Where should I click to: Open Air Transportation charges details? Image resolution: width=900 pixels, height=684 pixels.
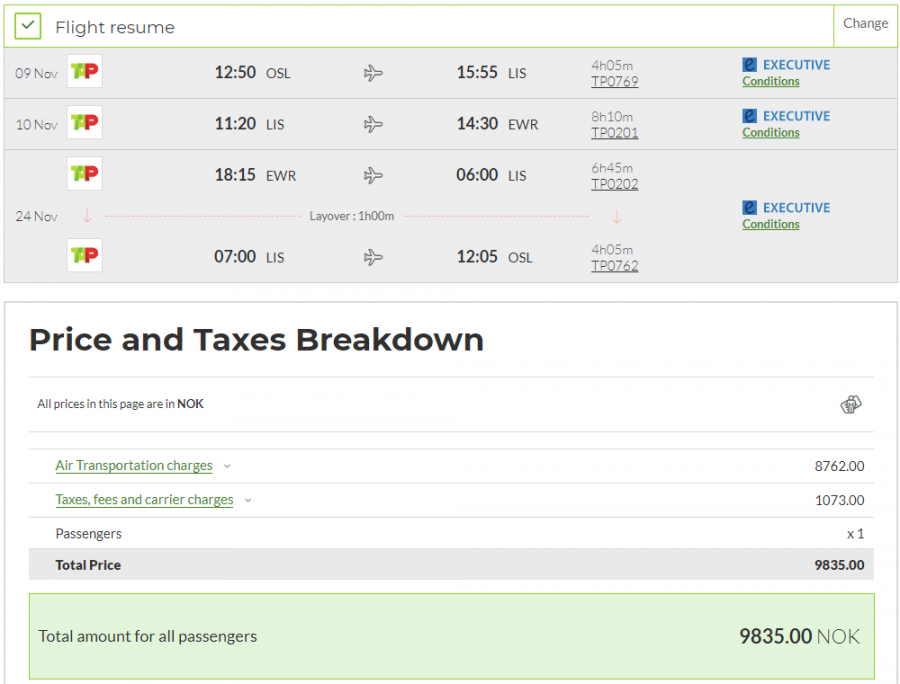tap(134, 466)
